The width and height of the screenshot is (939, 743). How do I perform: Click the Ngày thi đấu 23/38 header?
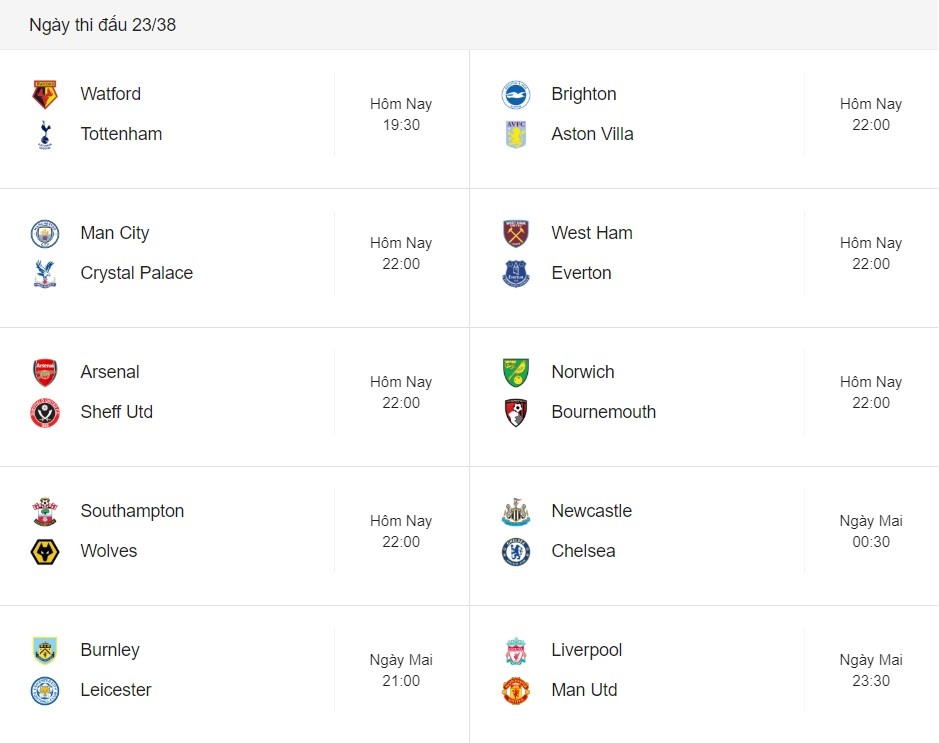click(102, 25)
